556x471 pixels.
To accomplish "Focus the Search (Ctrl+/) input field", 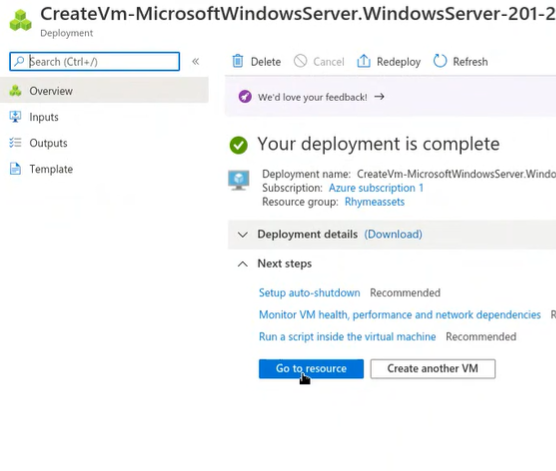I will tap(95, 61).
